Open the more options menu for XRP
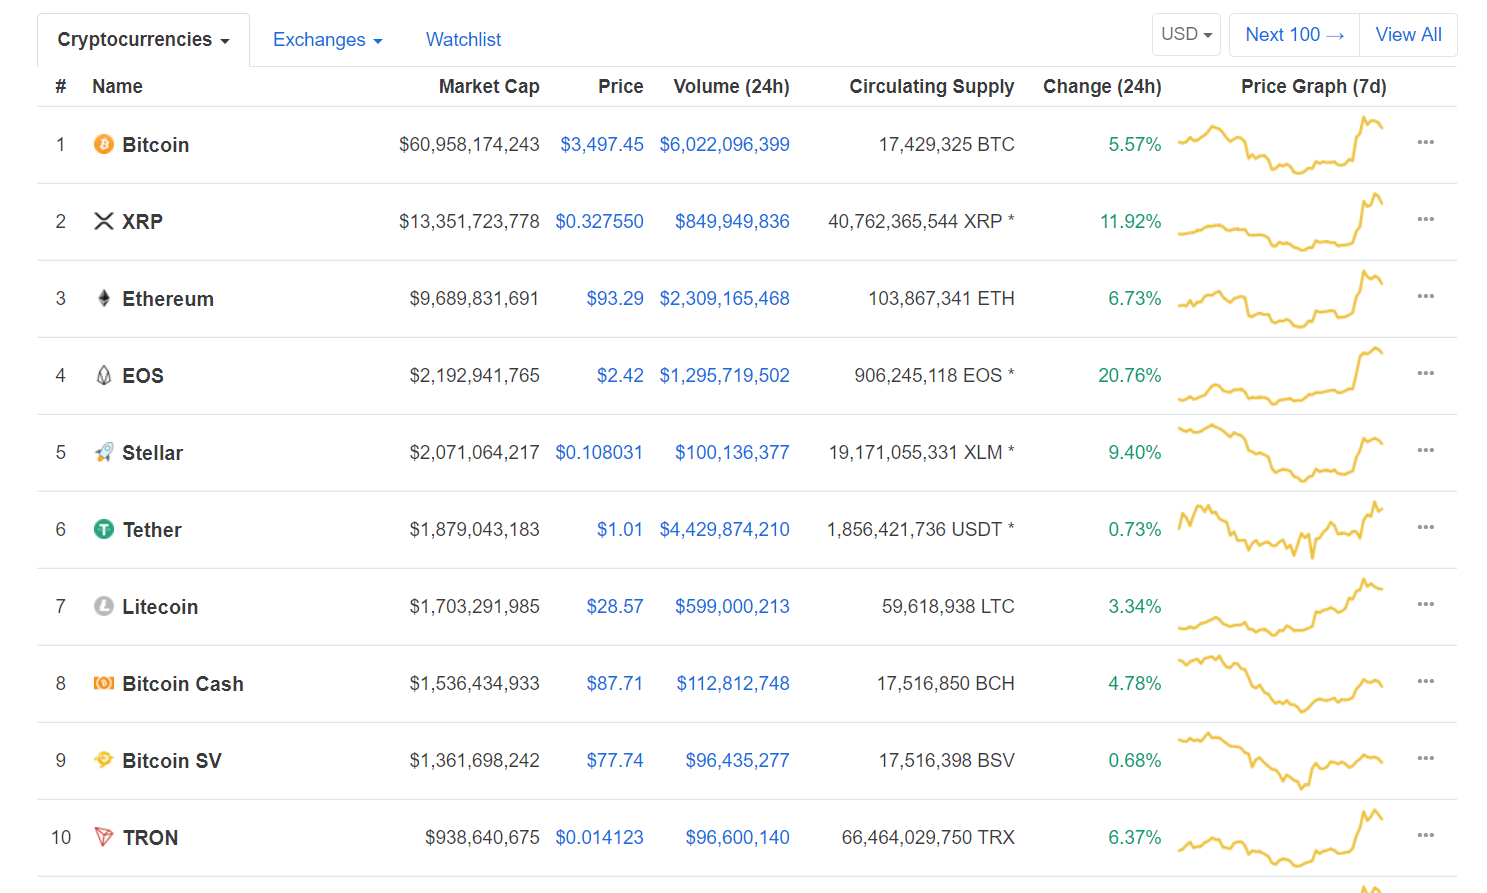 [x=1426, y=219]
